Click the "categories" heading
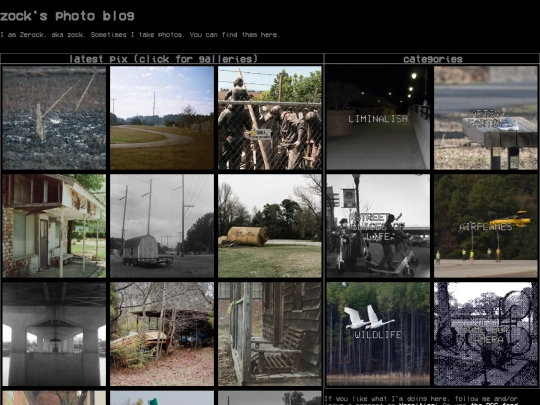Image resolution: width=540 pixels, height=405 pixels. pyautogui.click(x=433, y=59)
